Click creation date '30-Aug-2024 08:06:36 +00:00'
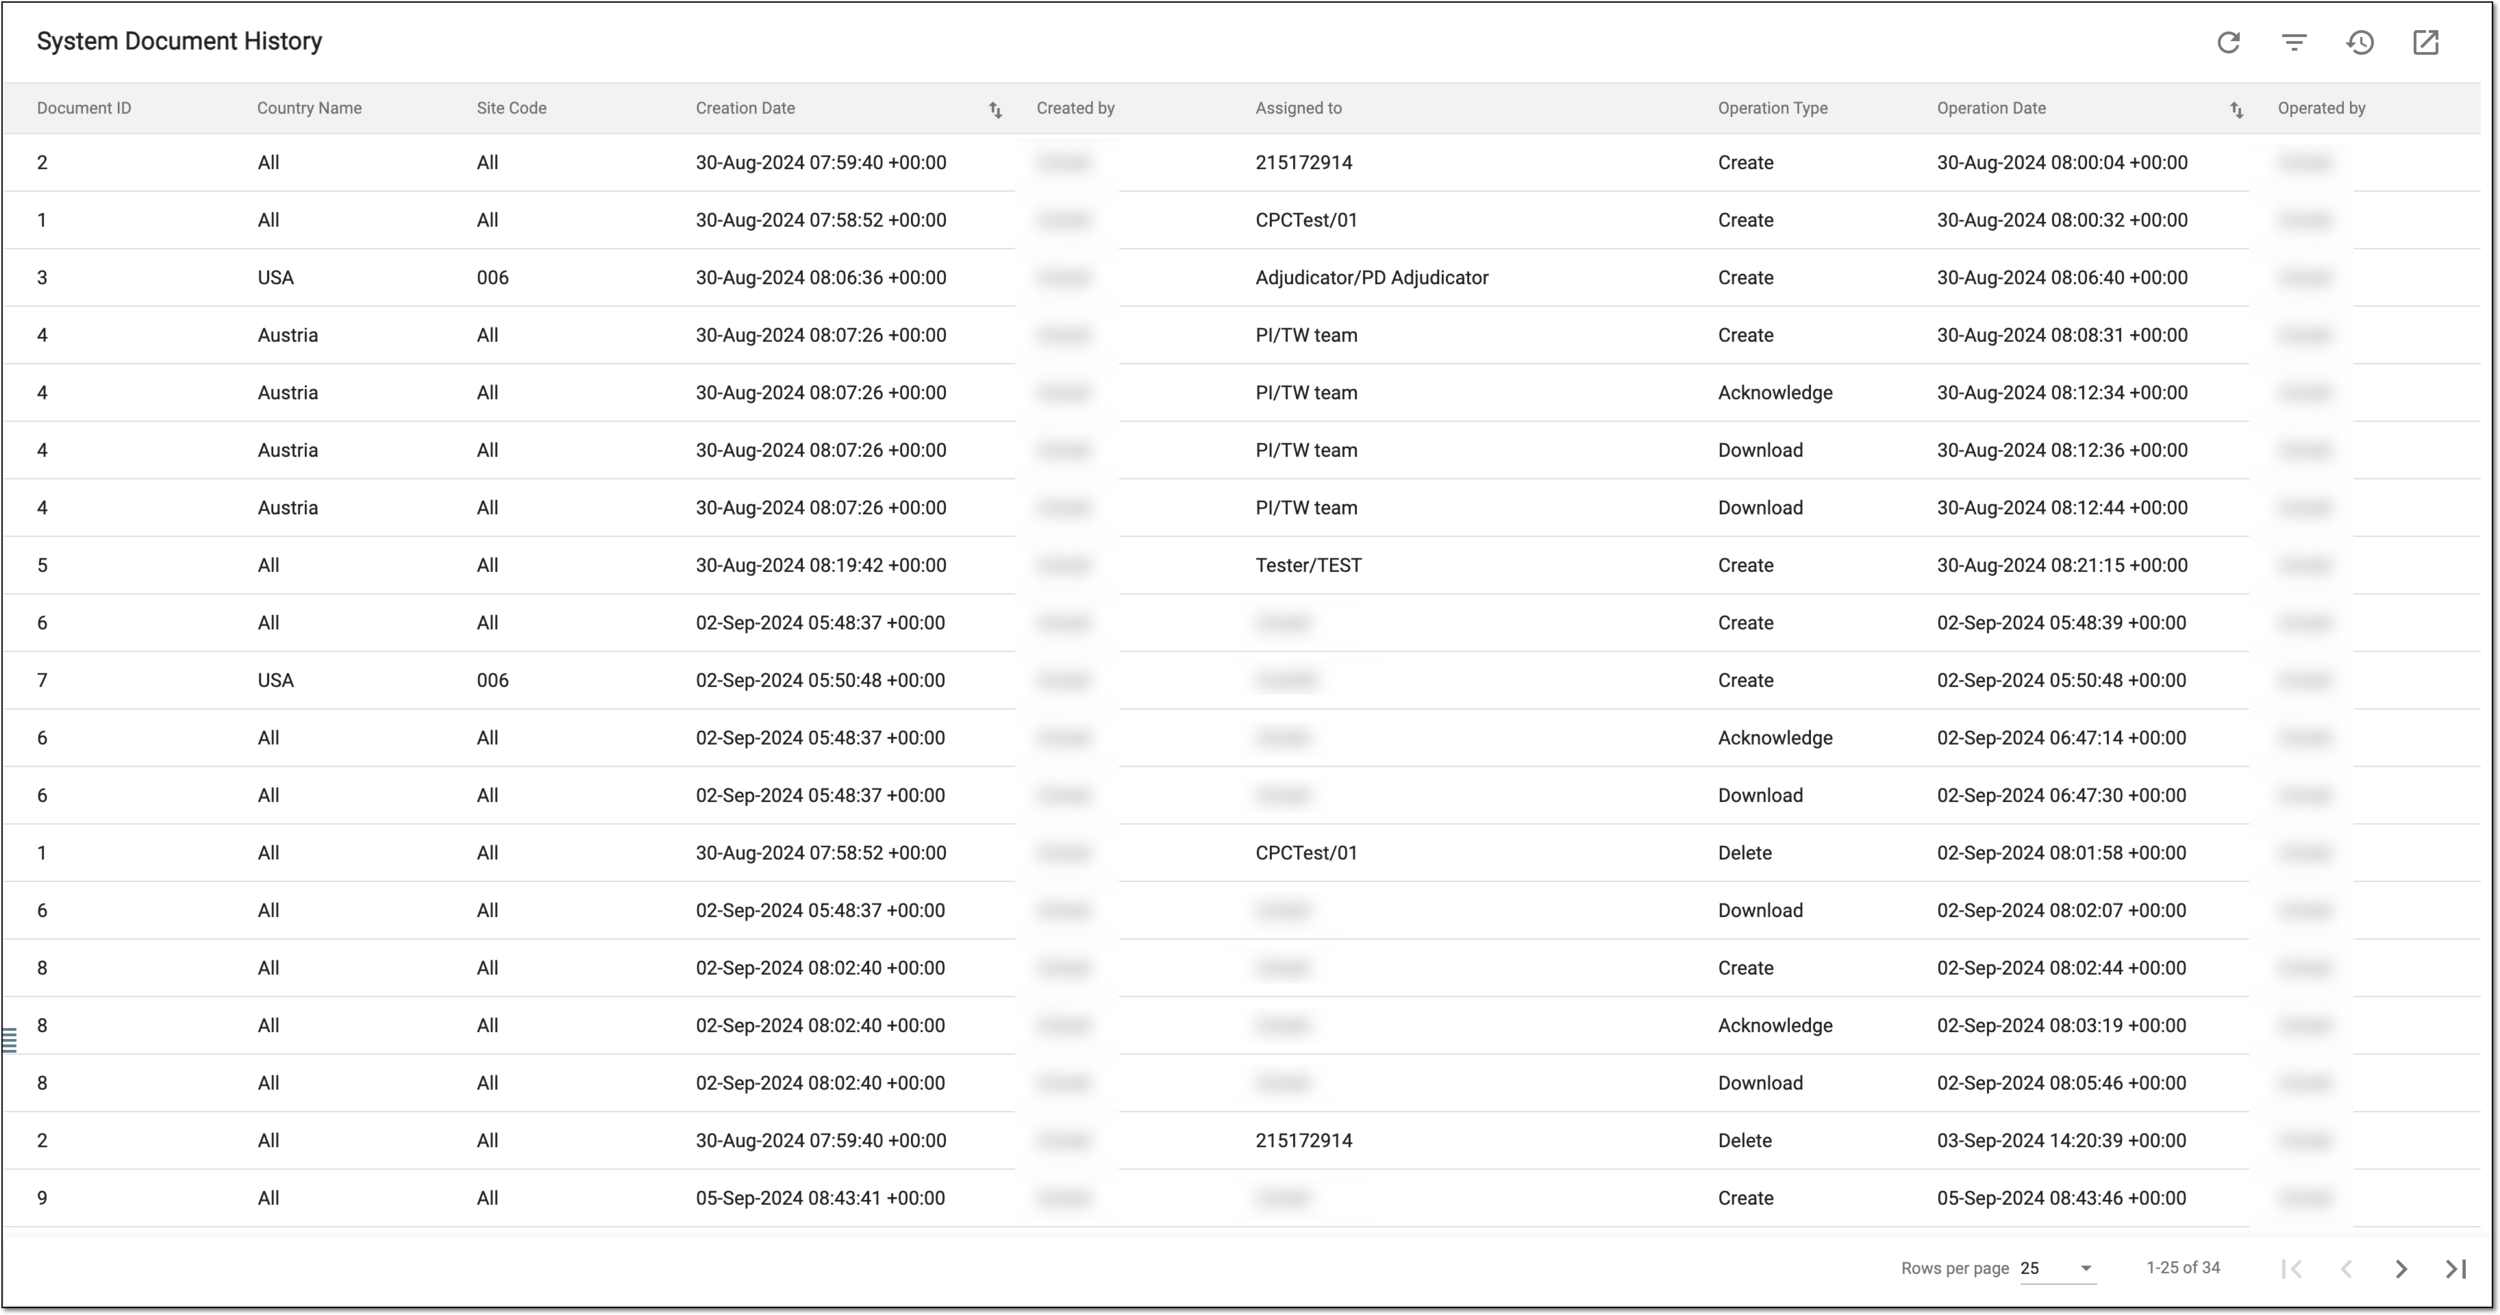Image resolution: width=2500 pixels, height=1315 pixels. (x=821, y=278)
